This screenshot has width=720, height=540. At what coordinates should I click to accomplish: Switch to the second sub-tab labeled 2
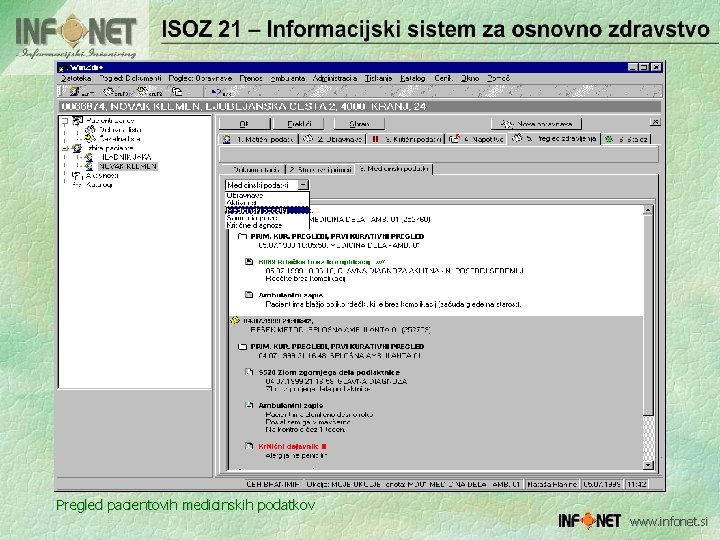[321, 169]
